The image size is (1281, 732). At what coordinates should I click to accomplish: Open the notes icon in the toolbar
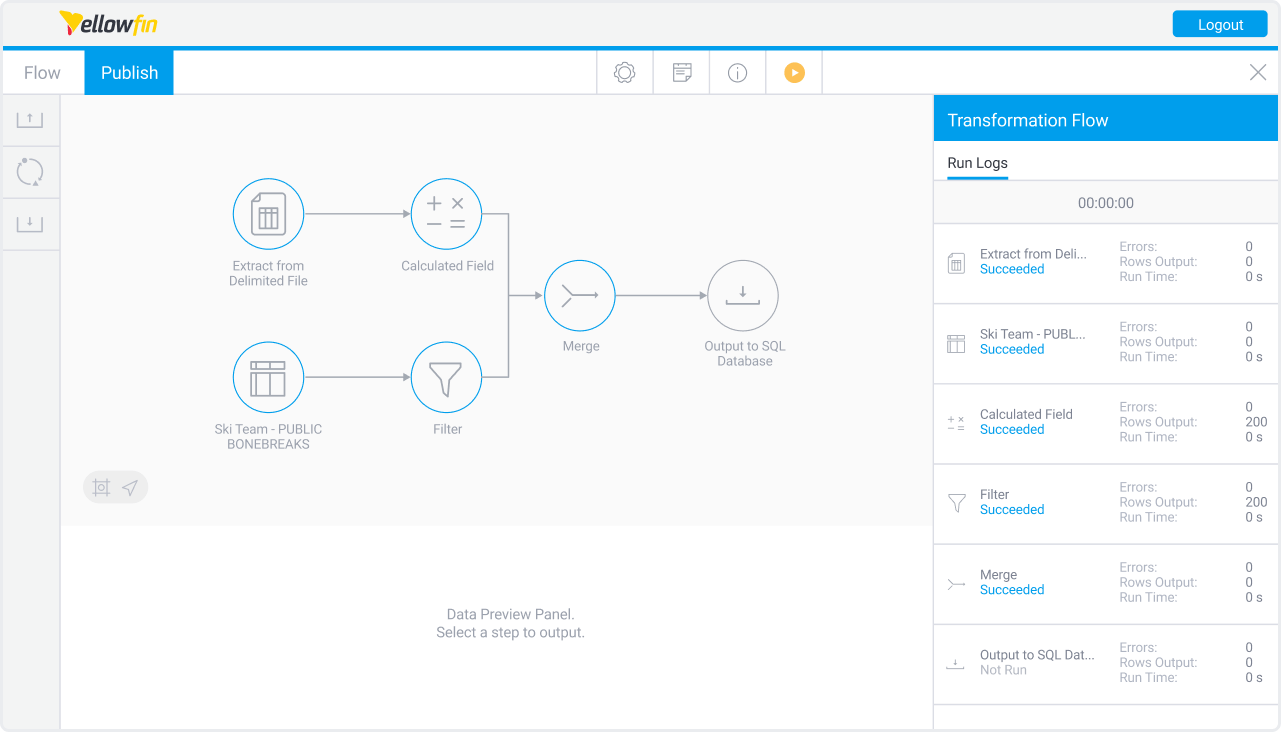tap(681, 72)
